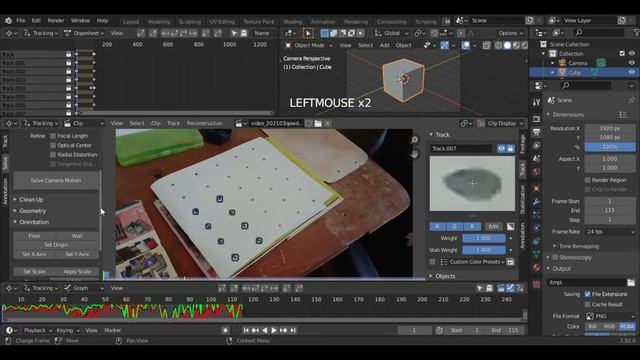Click the Set Origin button
640x360 pixels.
click(56, 245)
